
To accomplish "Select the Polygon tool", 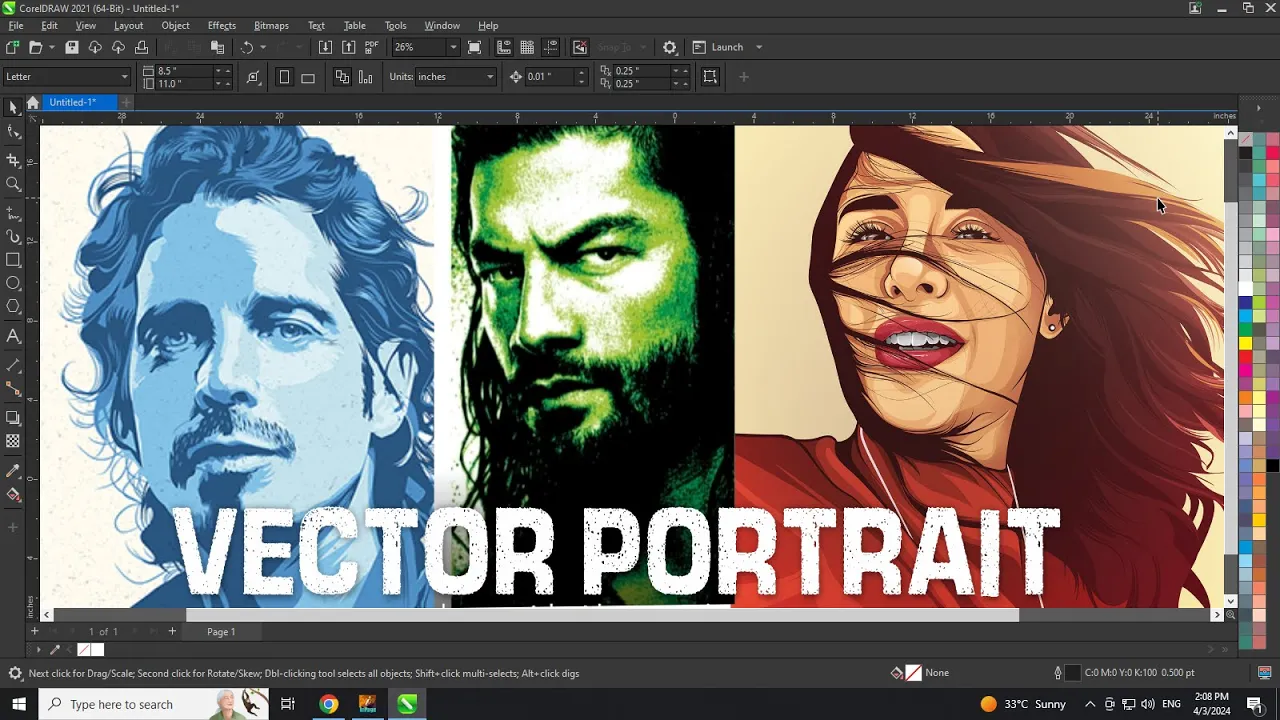I will (13, 307).
